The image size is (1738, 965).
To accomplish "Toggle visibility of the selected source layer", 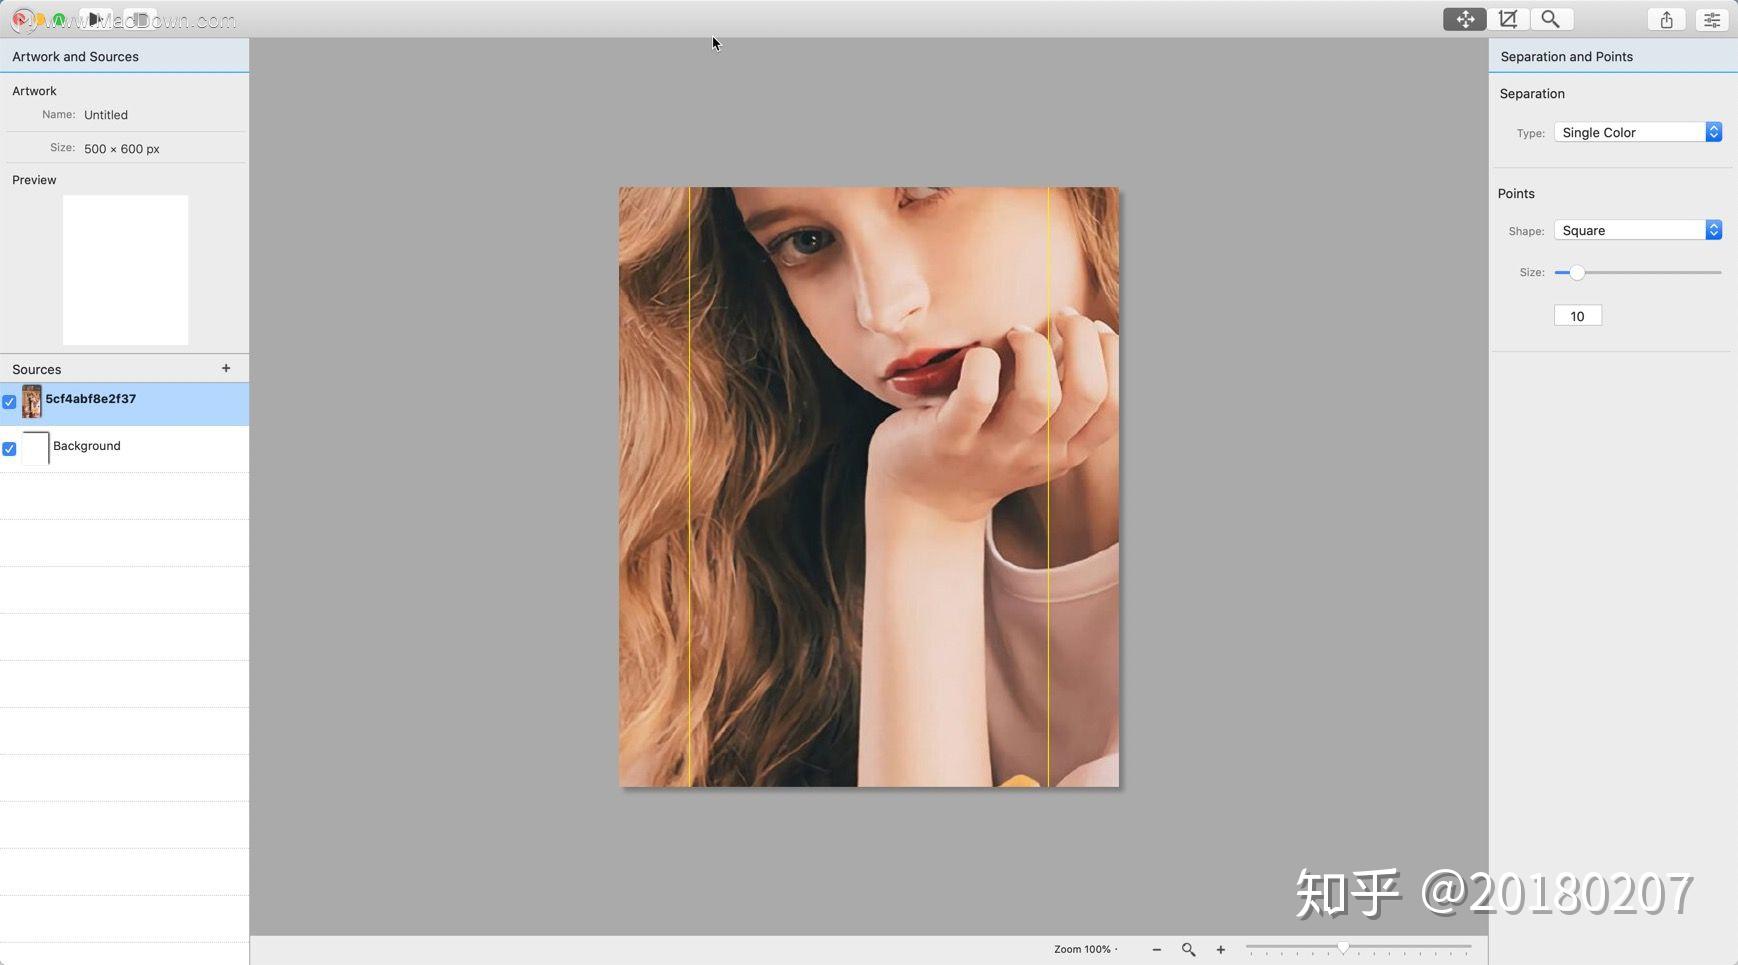I will pyautogui.click(x=8, y=401).
